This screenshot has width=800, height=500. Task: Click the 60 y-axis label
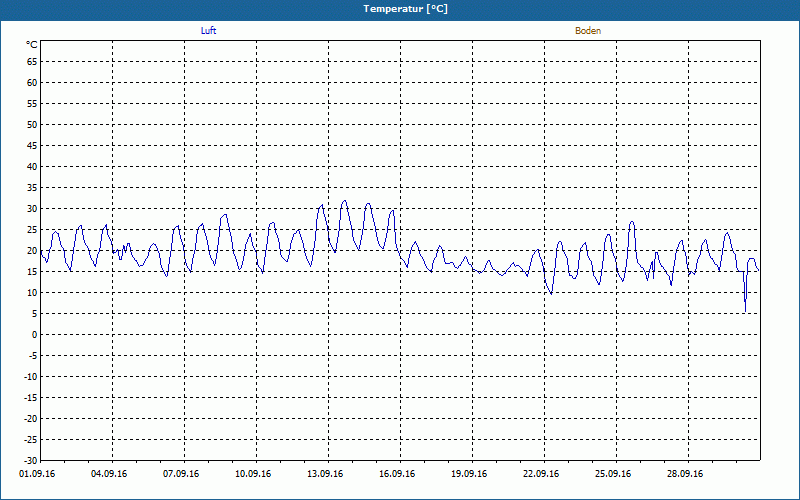click(x=32, y=83)
